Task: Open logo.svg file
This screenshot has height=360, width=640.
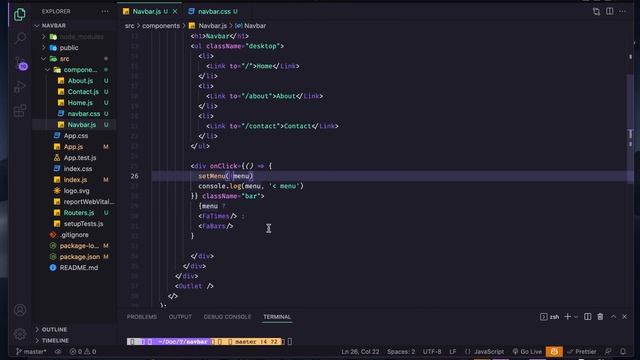Action: point(76,191)
